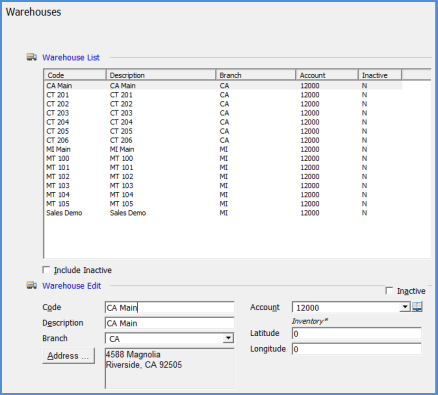Click the Inventory* account note

pos(310,321)
